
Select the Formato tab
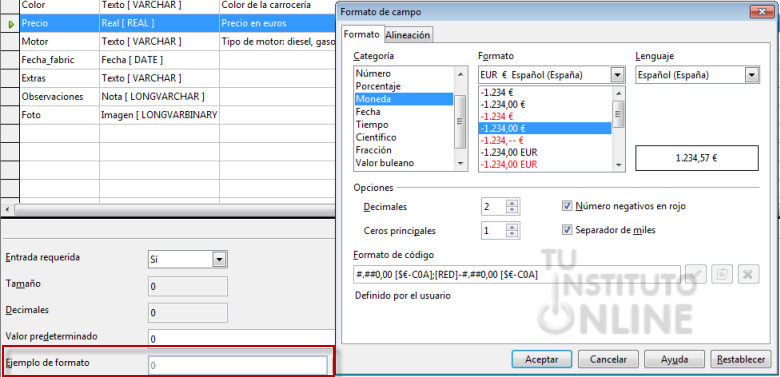(x=362, y=34)
